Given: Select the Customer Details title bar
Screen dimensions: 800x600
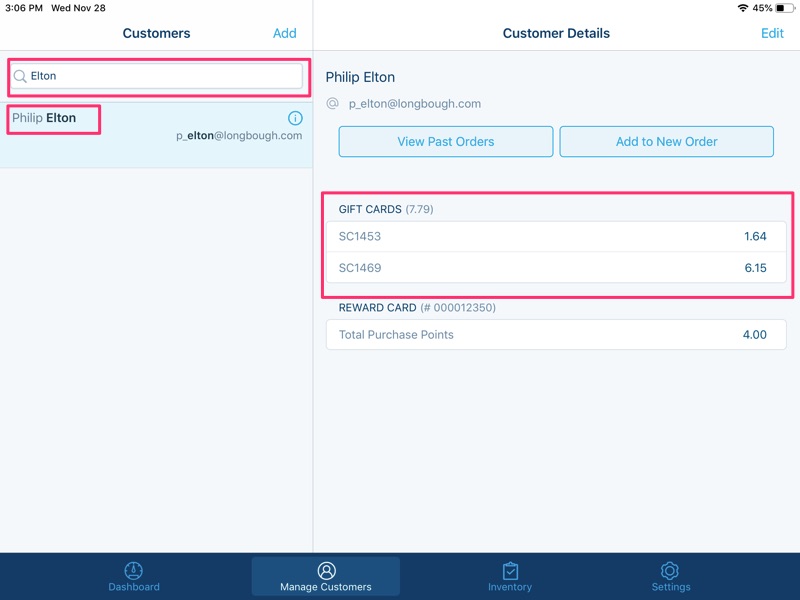Looking at the screenshot, I should (555, 33).
